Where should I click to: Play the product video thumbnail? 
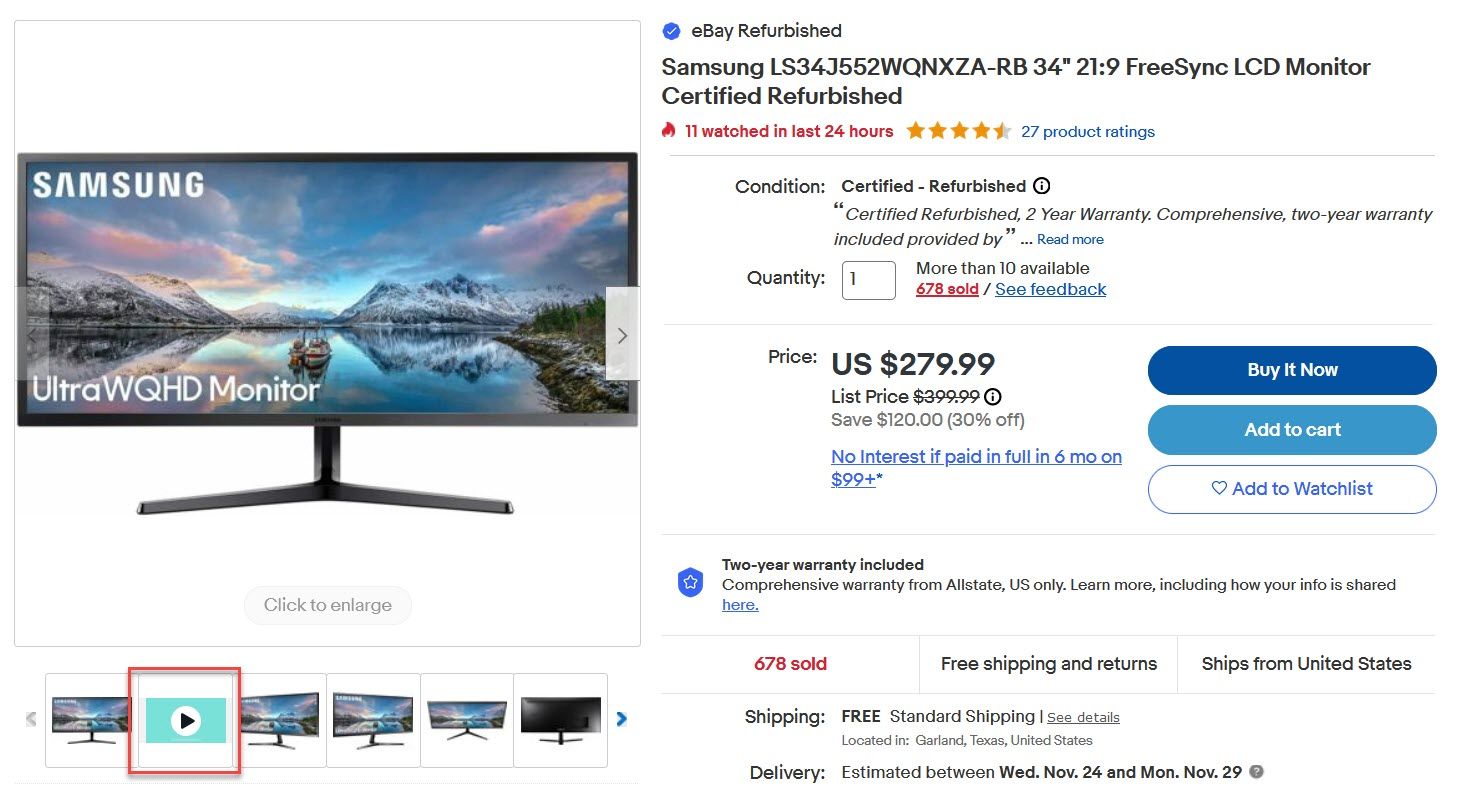pyautogui.click(x=185, y=720)
